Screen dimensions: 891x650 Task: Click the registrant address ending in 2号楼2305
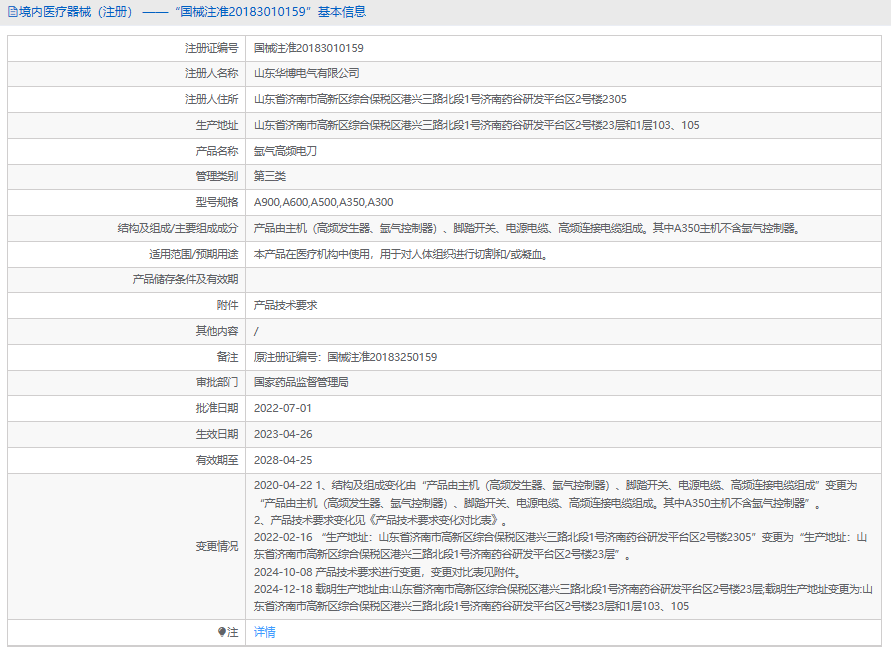coord(440,99)
